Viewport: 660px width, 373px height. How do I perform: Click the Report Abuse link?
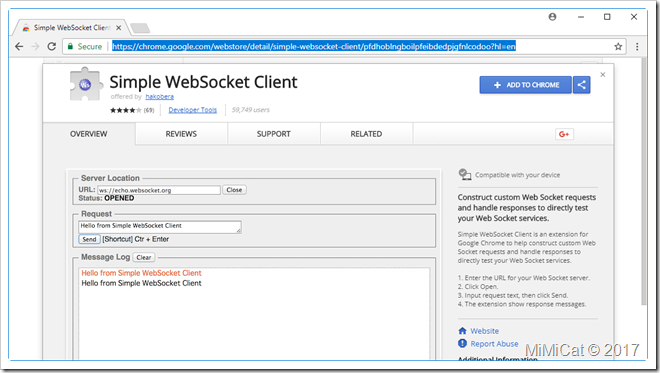click(x=494, y=344)
